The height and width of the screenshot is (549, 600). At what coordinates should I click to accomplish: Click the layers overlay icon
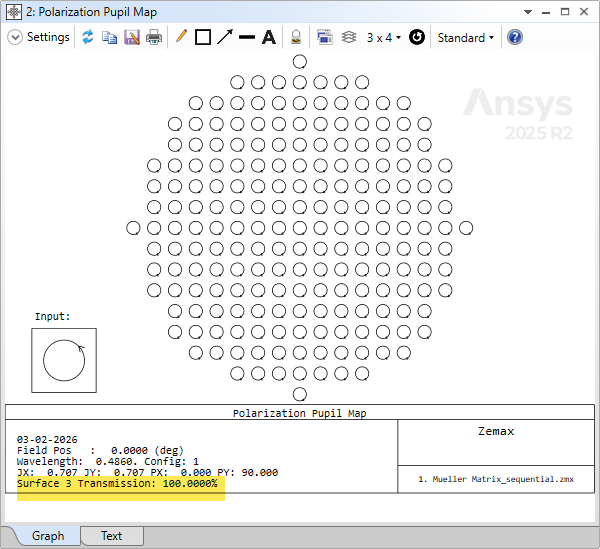pos(349,37)
